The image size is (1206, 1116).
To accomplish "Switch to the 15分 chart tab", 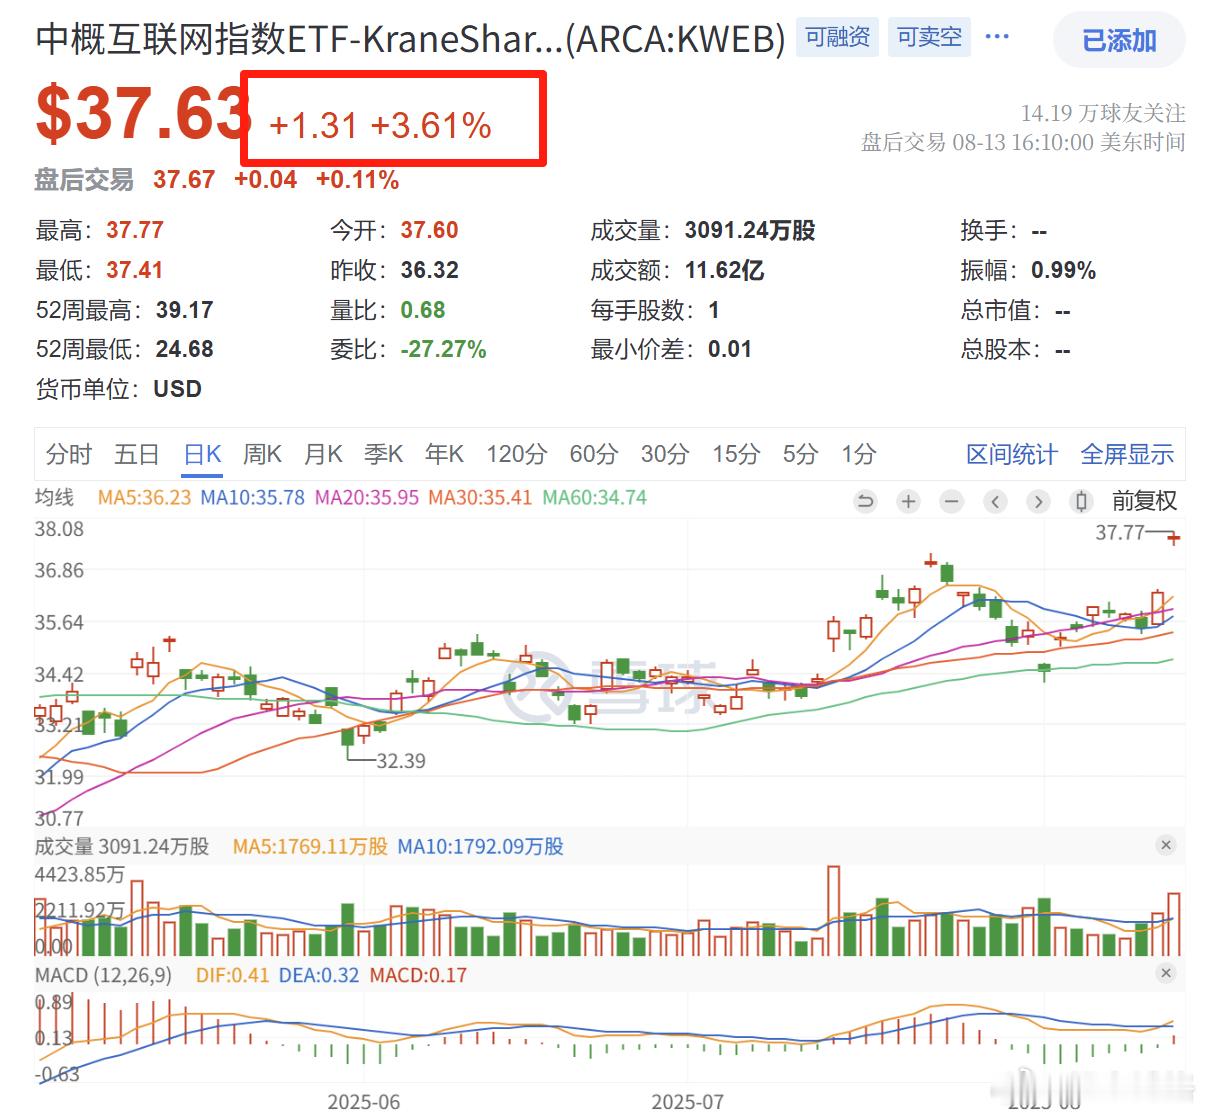I will click(736, 454).
